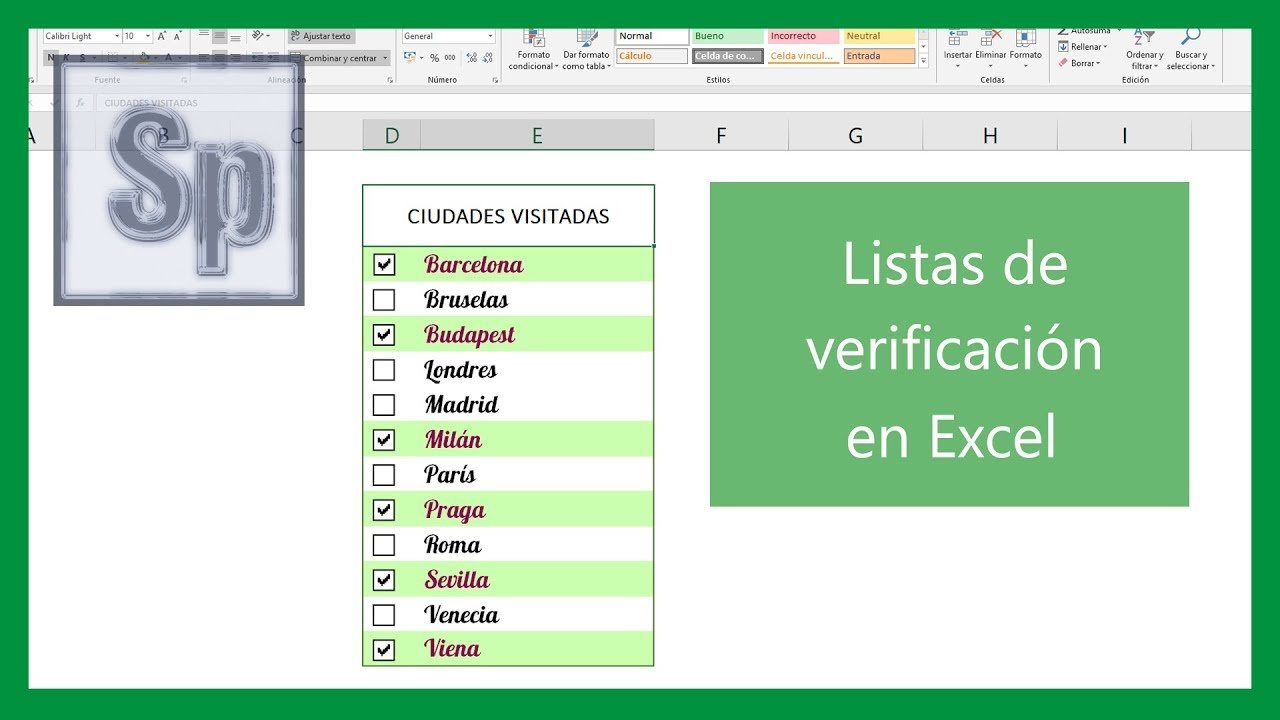
Task: Open the font name dropdown
Action: point(118,35)
